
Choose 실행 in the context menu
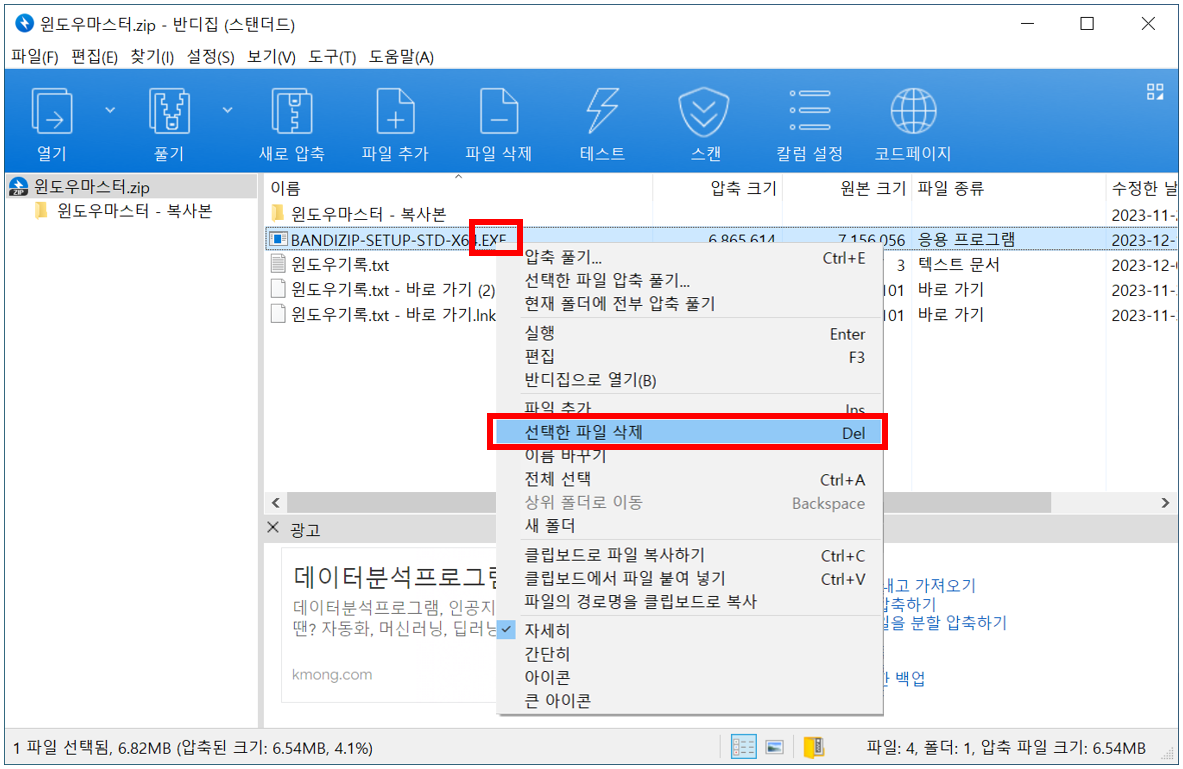(x=690, y=334)
